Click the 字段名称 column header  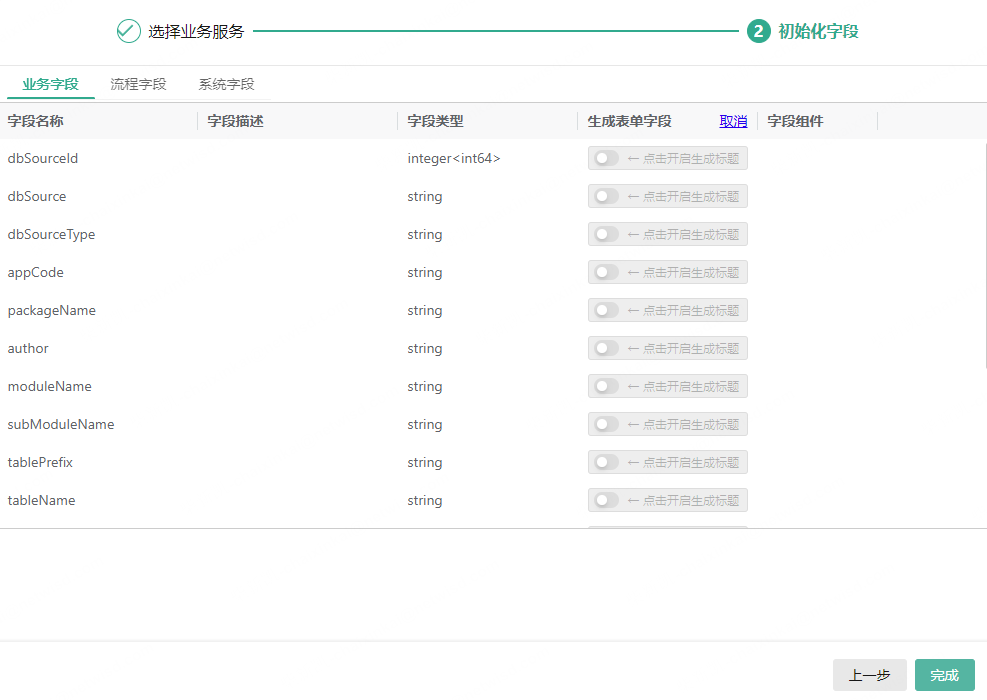point(36,121)
